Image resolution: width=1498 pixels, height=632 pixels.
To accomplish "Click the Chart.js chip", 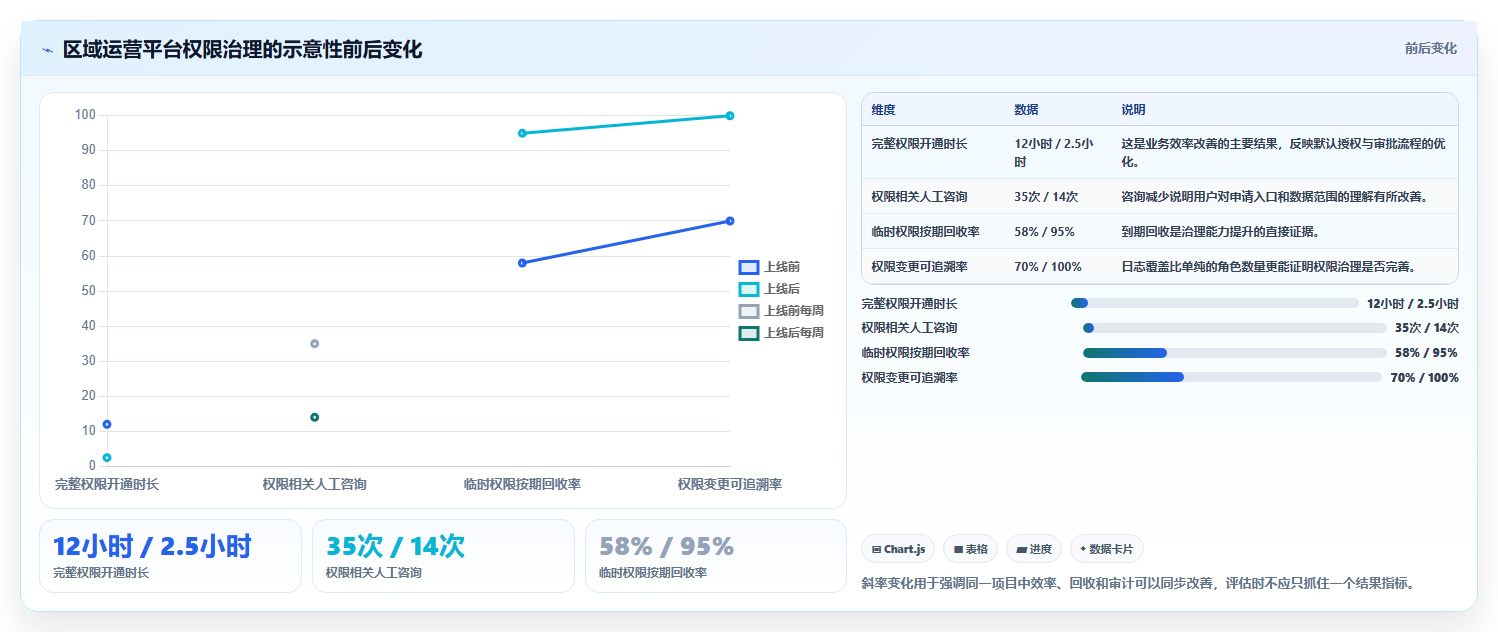I will point(898,549).
